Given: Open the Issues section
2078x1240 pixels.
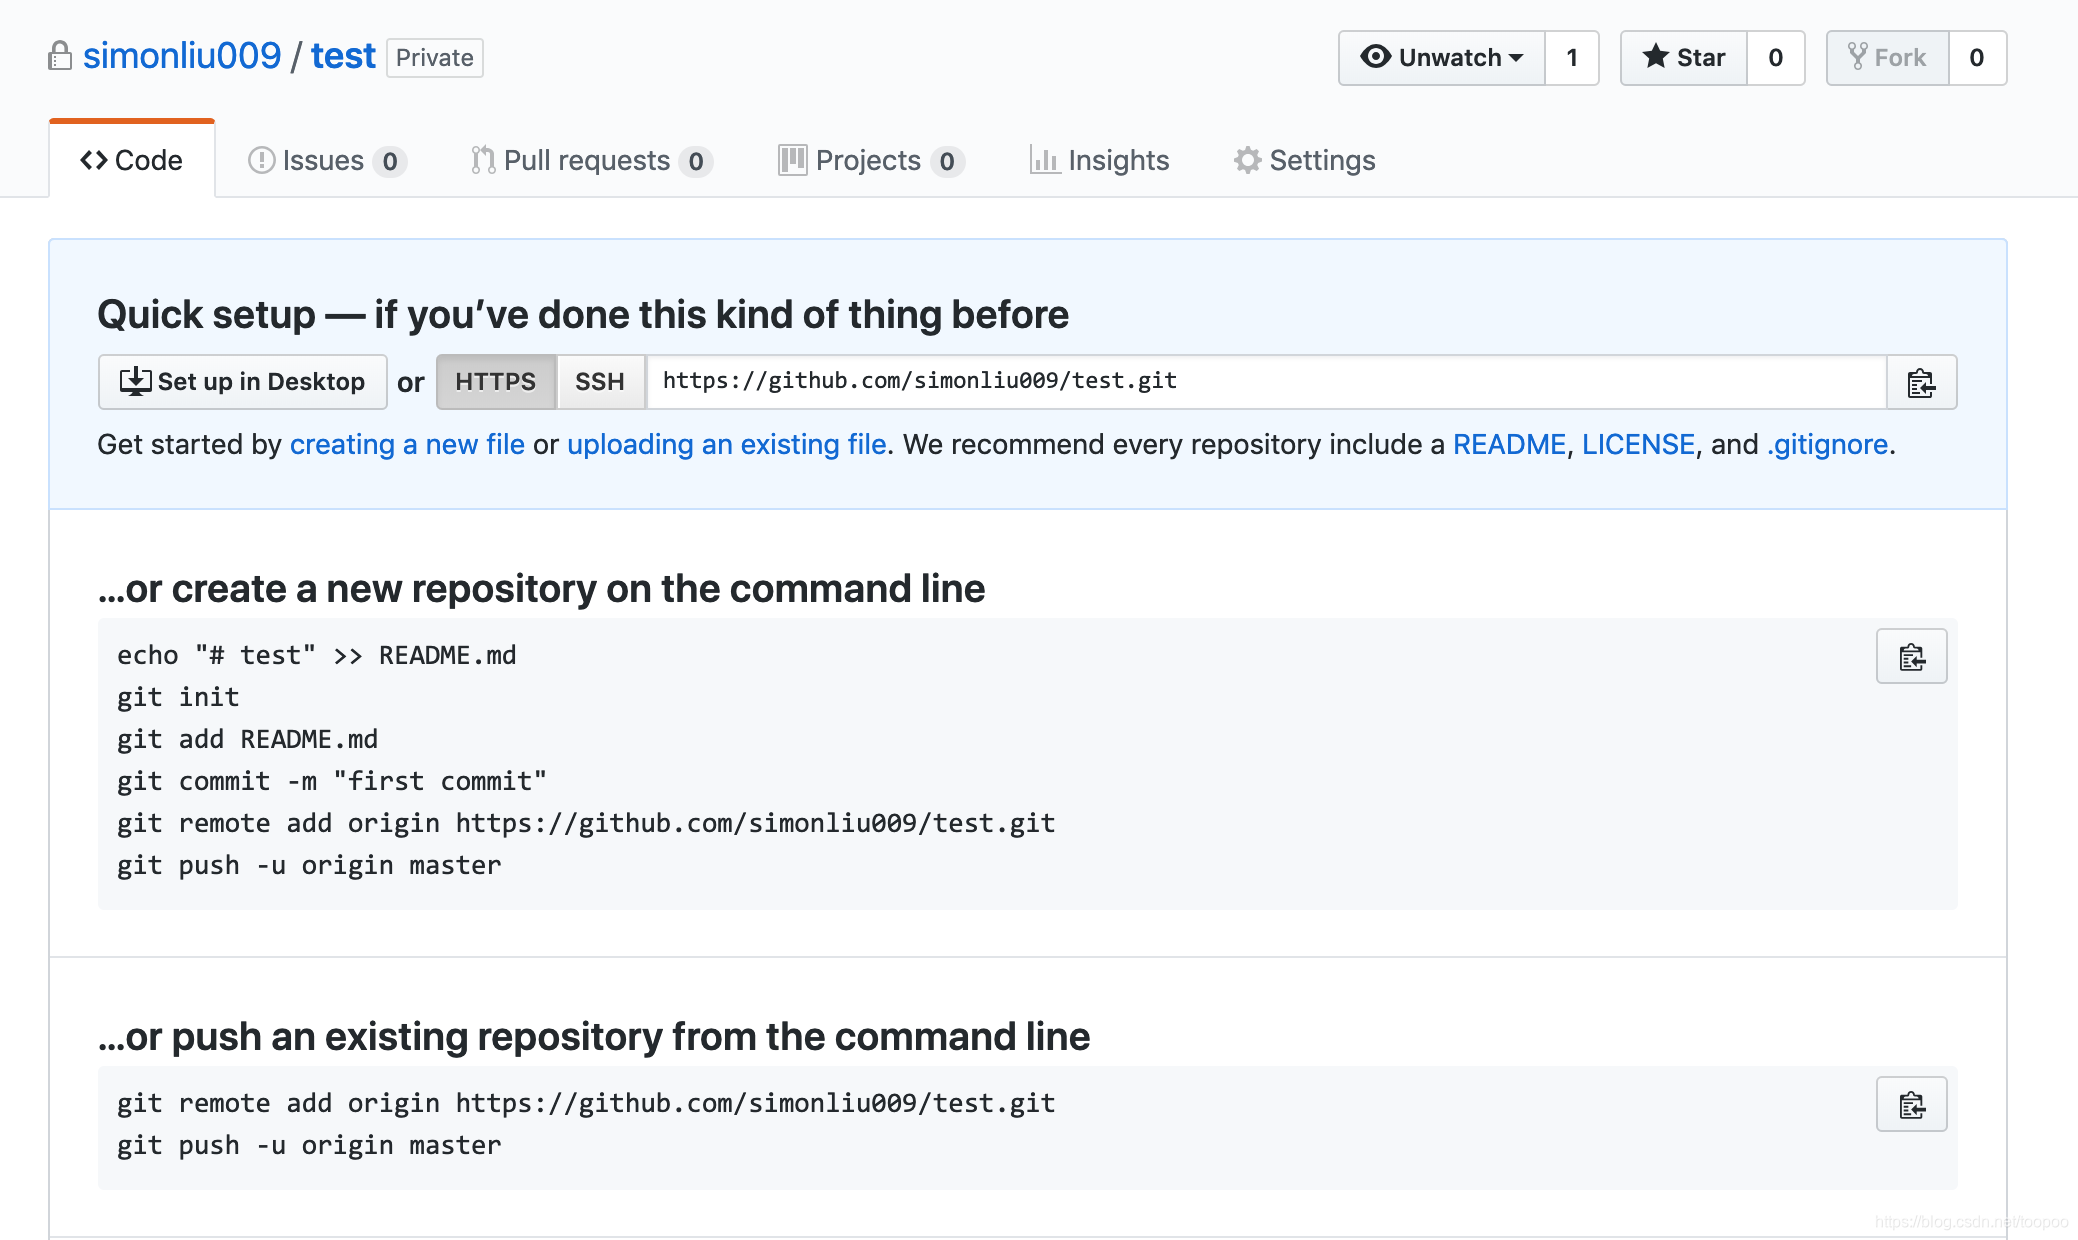Looking at the screenshot, I should (x=328, y=158).
